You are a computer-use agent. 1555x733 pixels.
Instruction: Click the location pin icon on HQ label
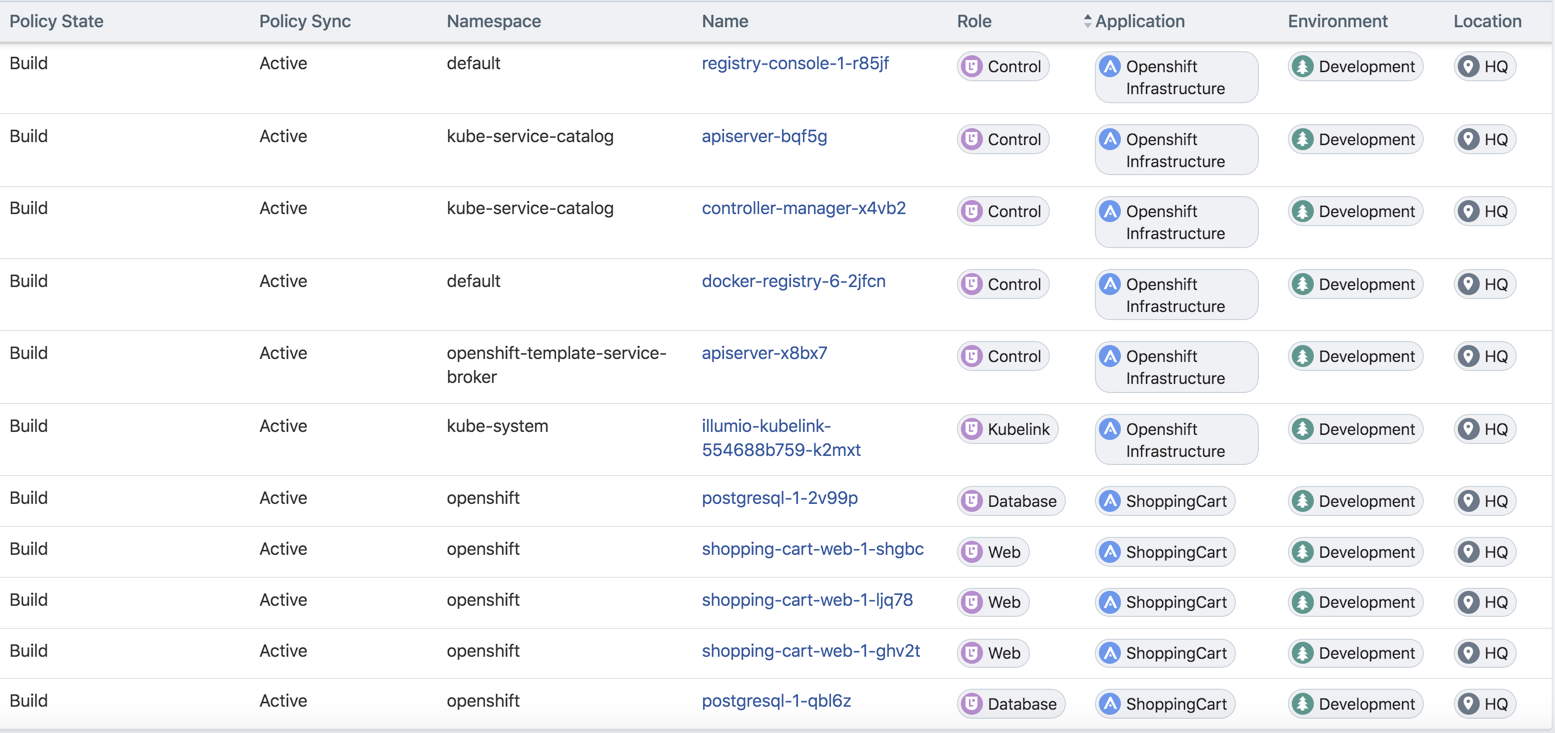1468,66
